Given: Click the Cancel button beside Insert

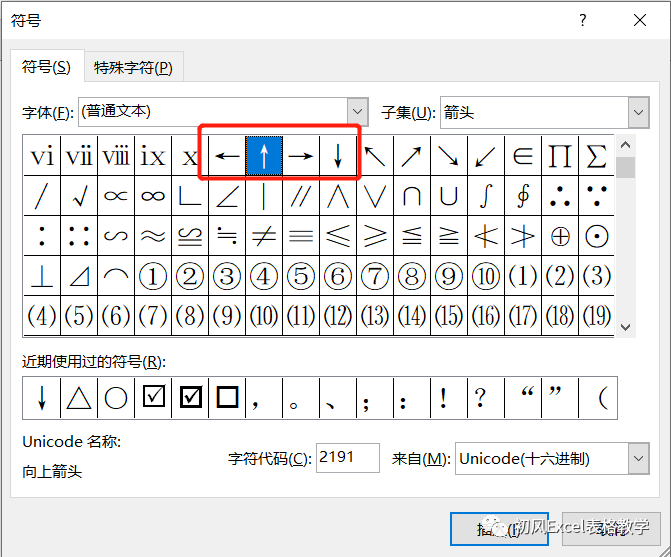Looking at the screenshot, I should (611, 529).
